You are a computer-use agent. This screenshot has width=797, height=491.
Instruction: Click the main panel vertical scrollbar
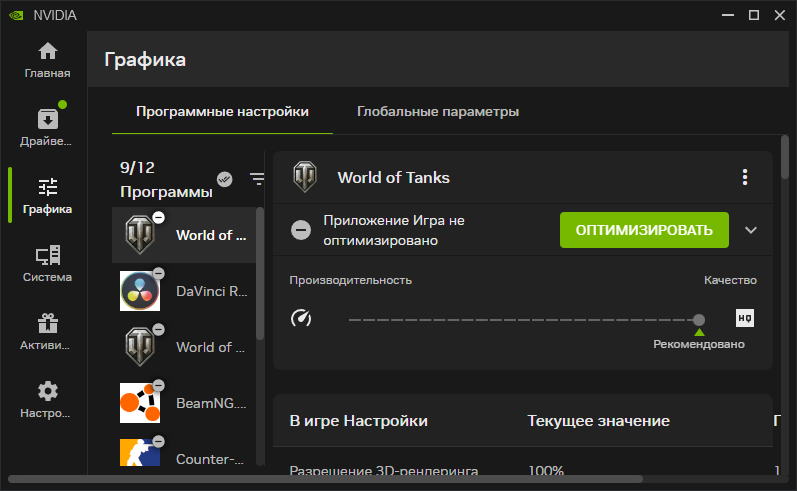[x=785, y=157]
